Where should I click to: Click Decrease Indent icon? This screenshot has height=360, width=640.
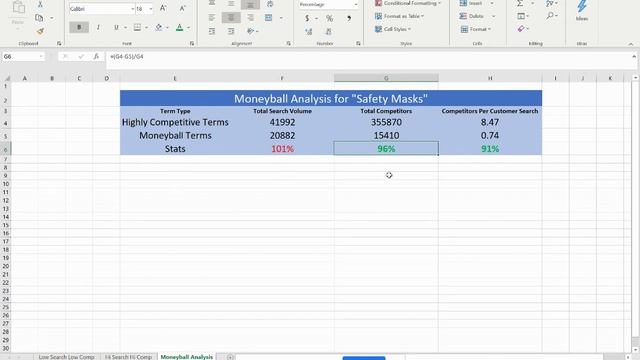tap(211, 31)
